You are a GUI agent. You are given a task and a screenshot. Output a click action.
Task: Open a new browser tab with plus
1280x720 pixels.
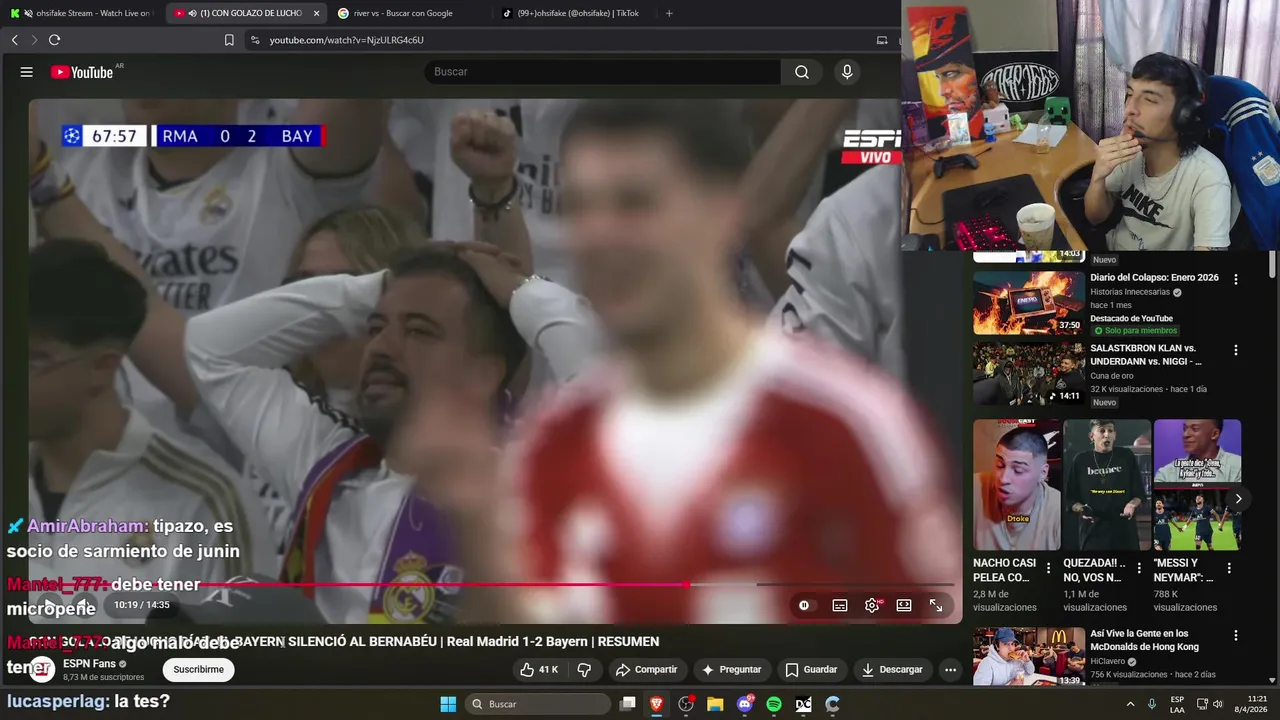(669, 13)
